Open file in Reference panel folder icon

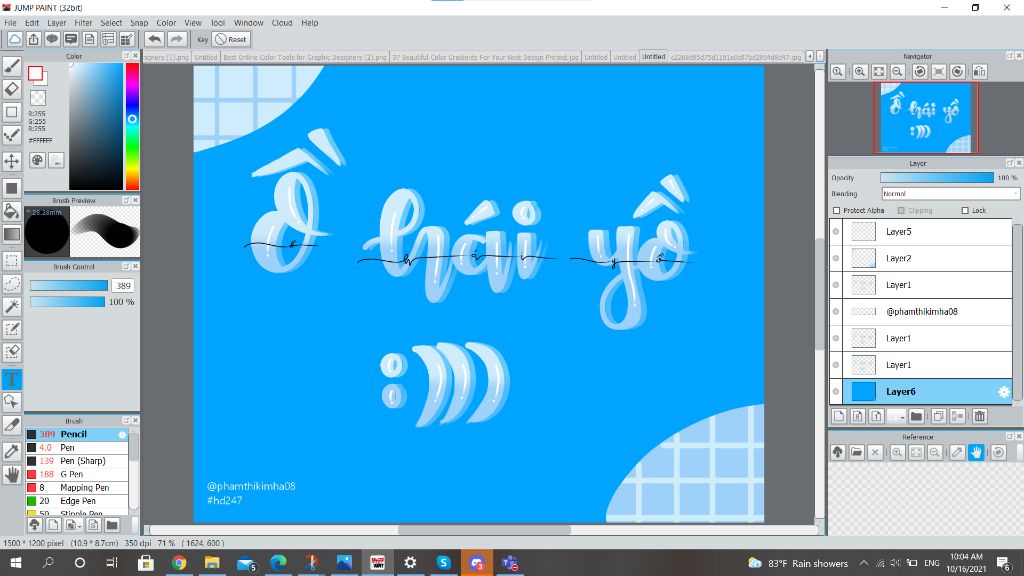(x=857, y=452)
